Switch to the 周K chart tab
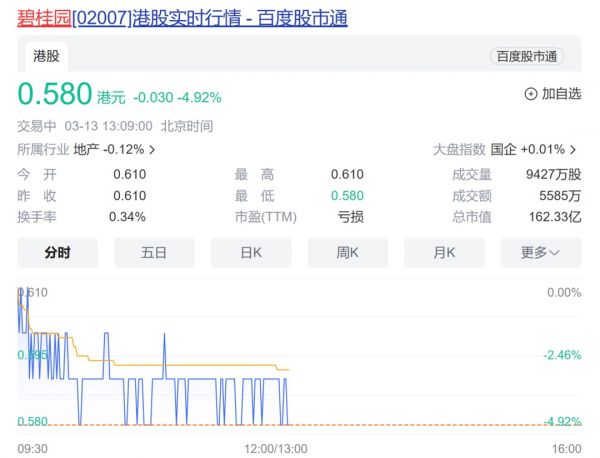 (347, 253)
